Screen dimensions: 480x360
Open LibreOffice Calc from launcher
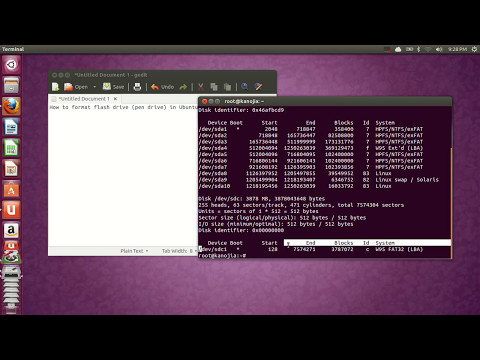coord(11,148)
